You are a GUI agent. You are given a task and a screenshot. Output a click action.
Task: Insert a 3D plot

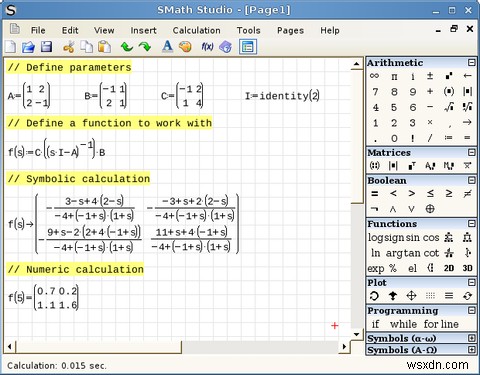467,268
